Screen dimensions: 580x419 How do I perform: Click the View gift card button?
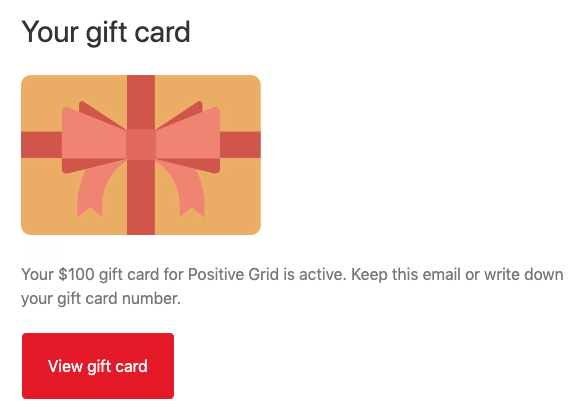pos(98,366)
